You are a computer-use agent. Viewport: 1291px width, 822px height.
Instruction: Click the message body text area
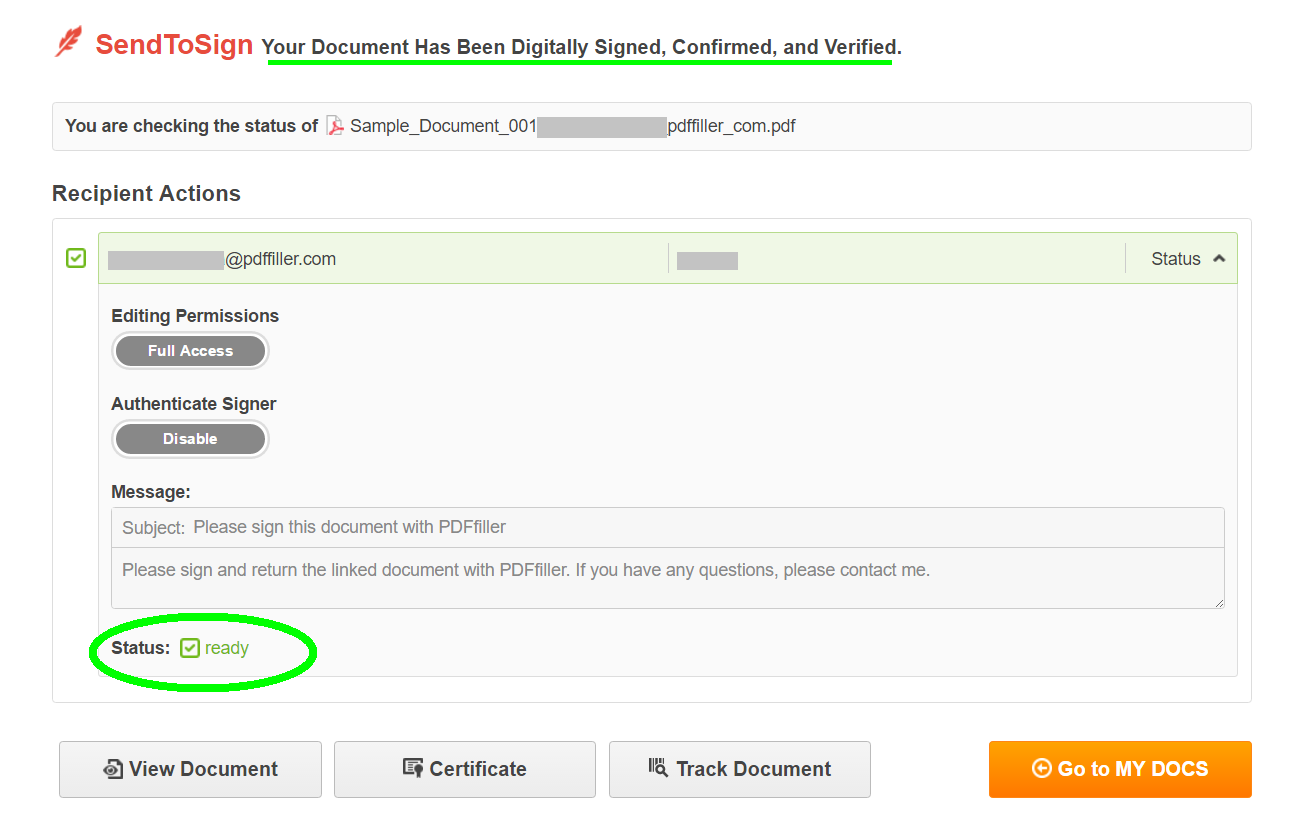(667, 578)
